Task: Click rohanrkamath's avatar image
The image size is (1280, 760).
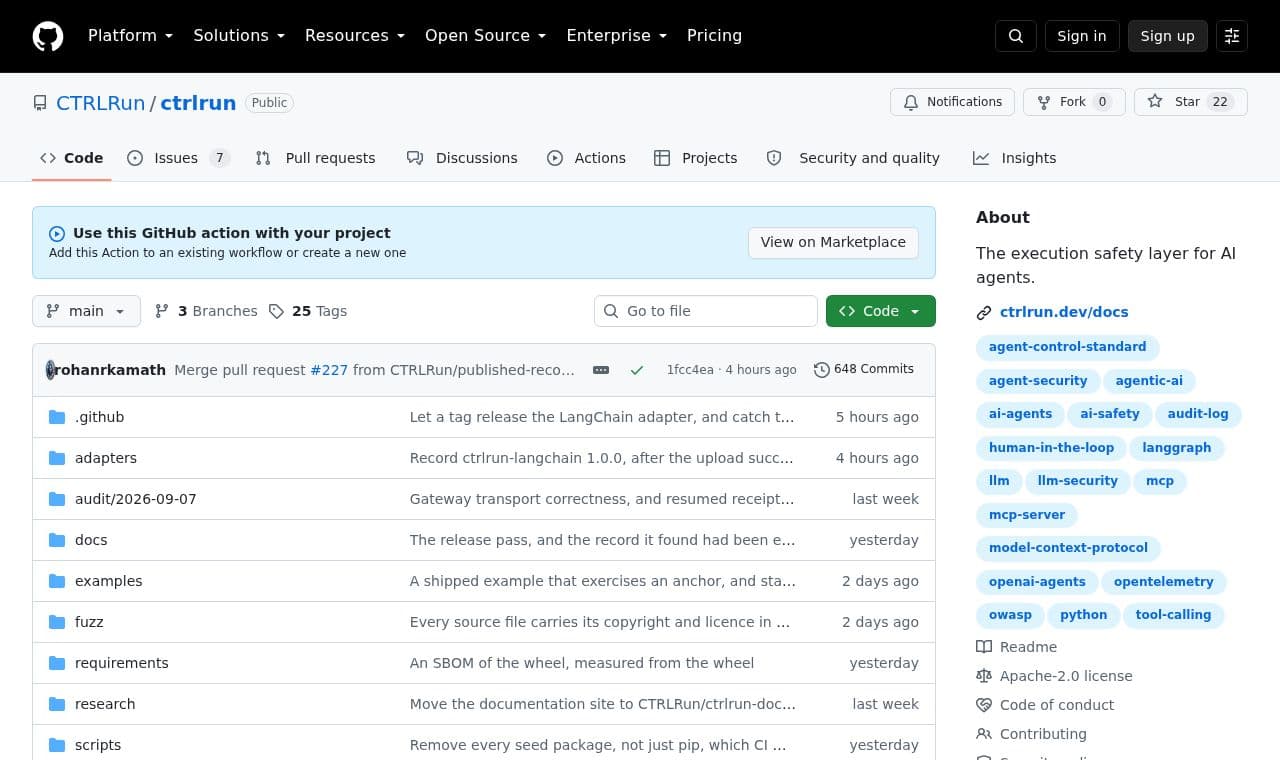Action: pos(50,370)
